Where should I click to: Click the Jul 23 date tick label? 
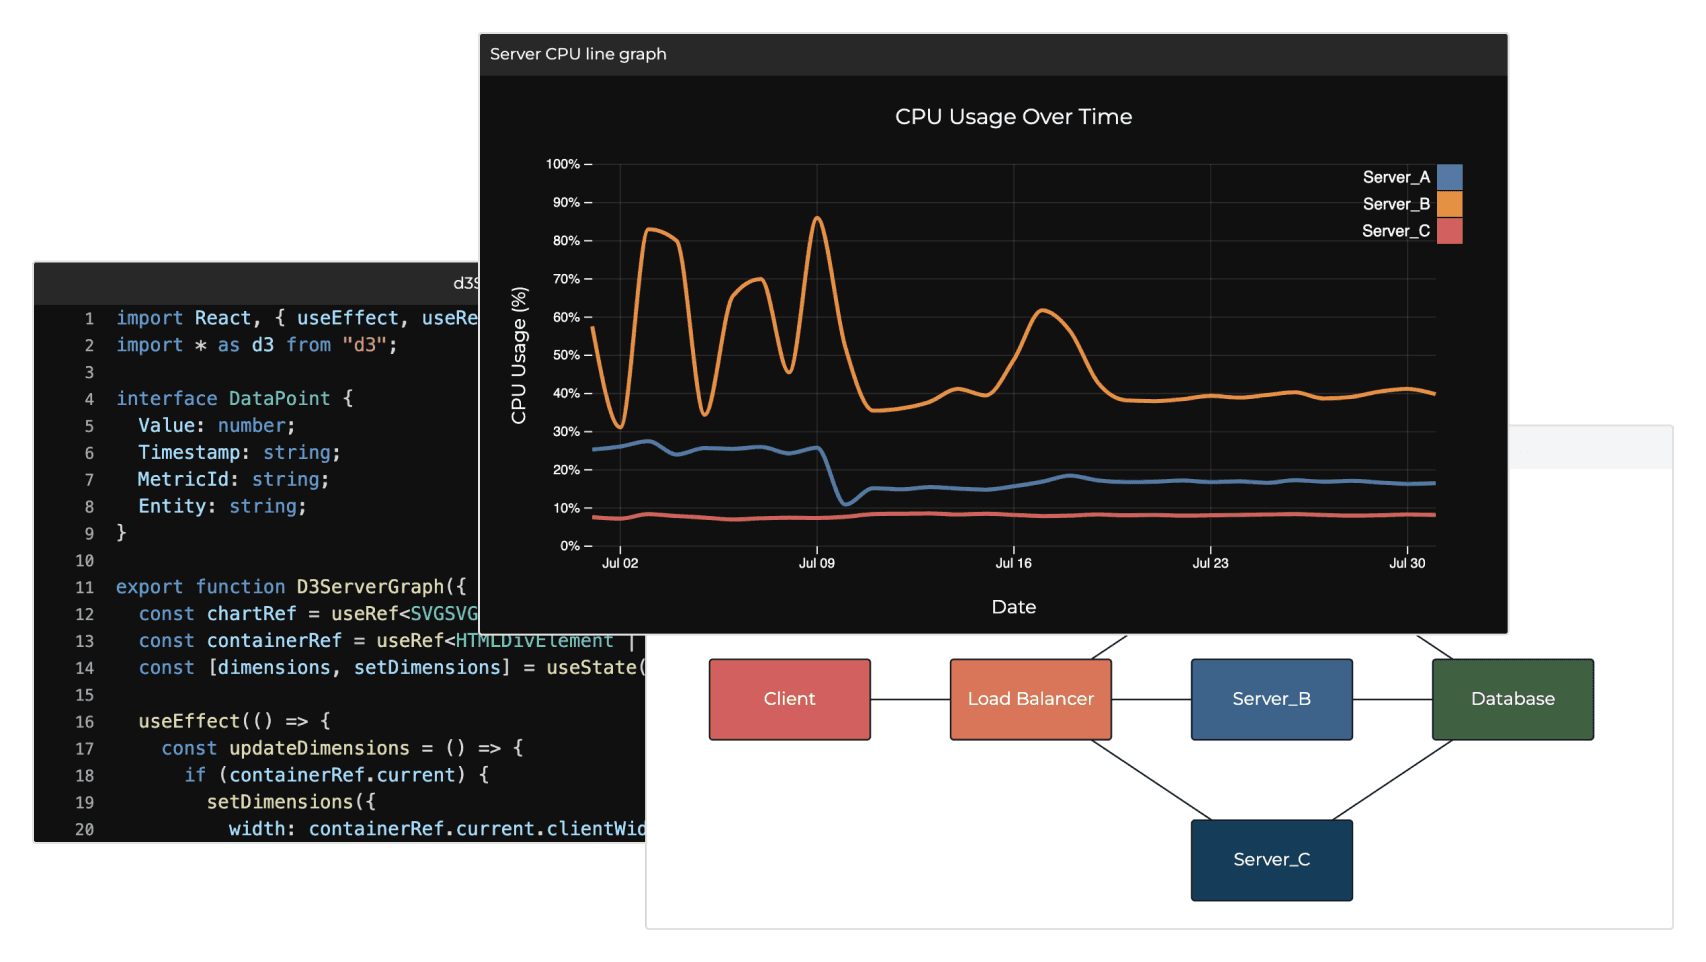point(1210,563)
